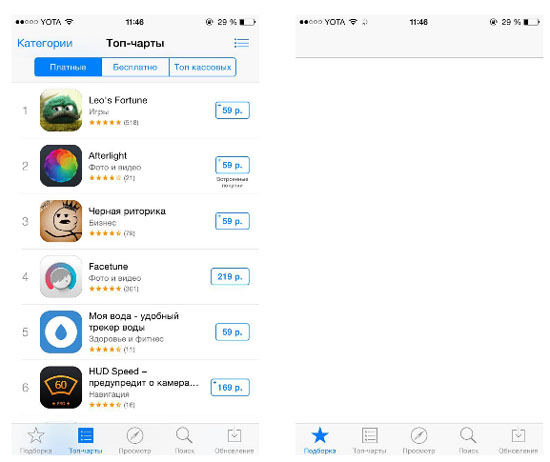Image resolution: width=550 pixels, height=462 pixels.
Task: Buy Leo's Fortune for 59 р.
Action: (232, 110)
